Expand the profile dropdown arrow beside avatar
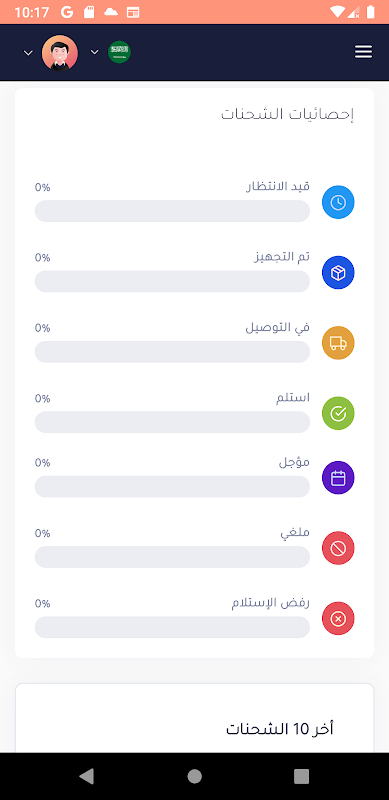This screenshot has width=389, height=800. pyautogui.click(x=29, y=53)
